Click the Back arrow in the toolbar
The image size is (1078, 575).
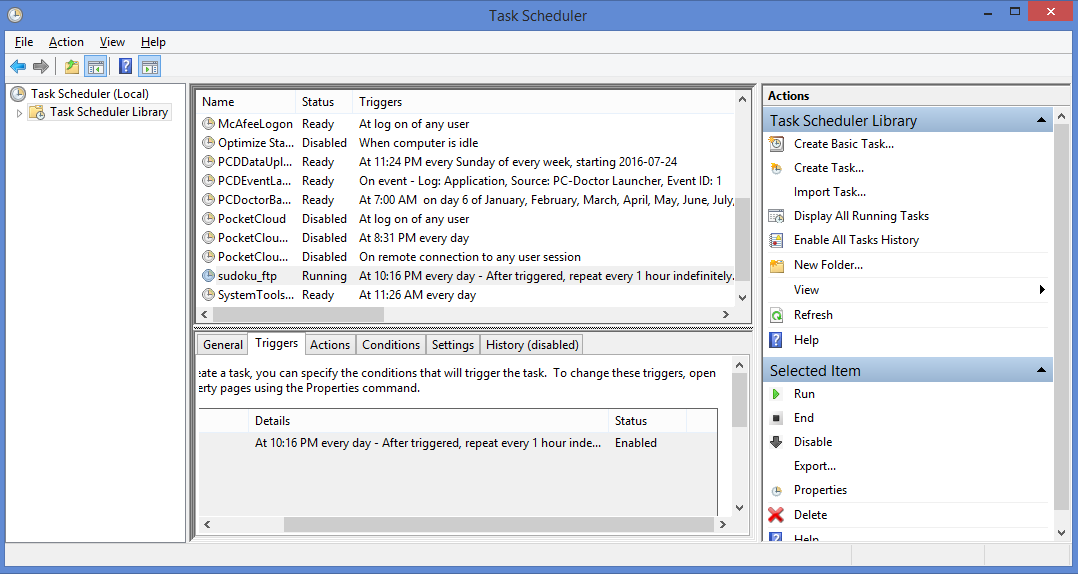click(x=18, y=67)
